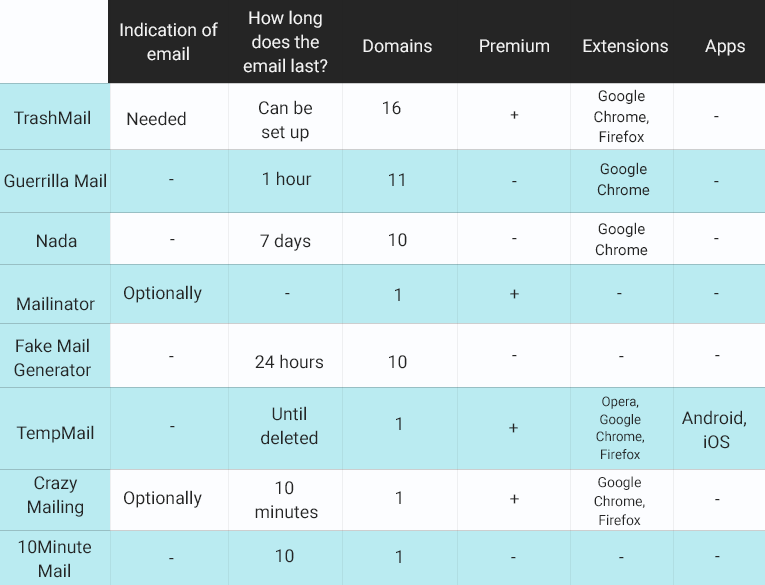Screen dimensions: 765x585
Task: Click the Crazy Mailing row label
Action: tap(55, 495)
